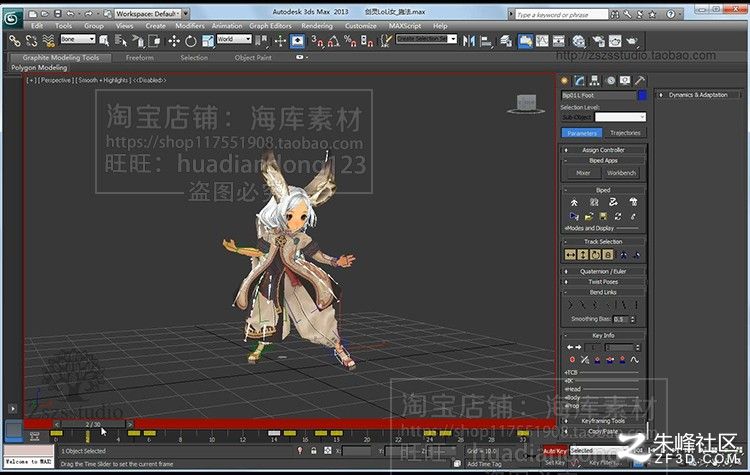Click the Bind to Space Warp icon
Screen dimensions: 750x475
coord(48,42)
